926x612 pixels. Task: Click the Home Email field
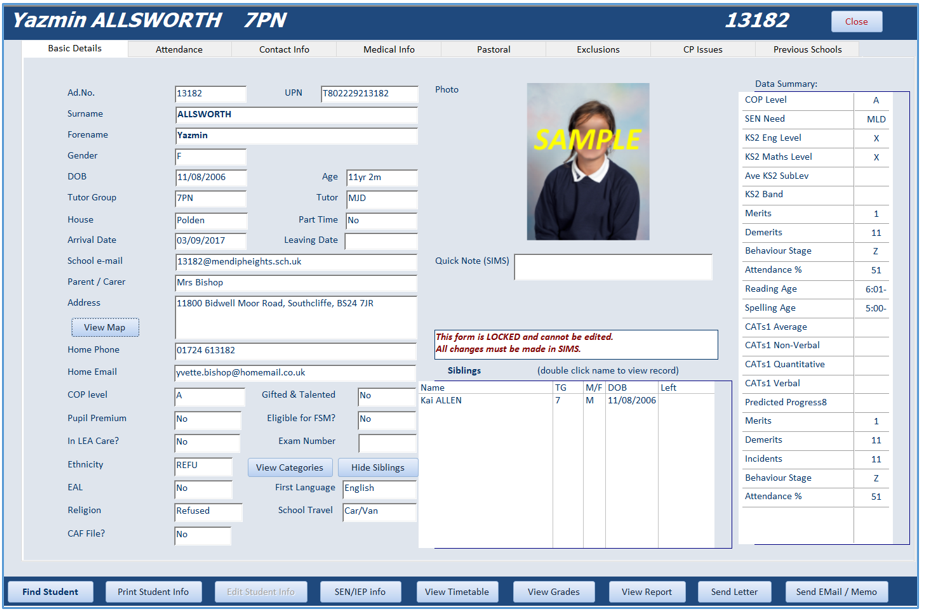coord(296,373)
